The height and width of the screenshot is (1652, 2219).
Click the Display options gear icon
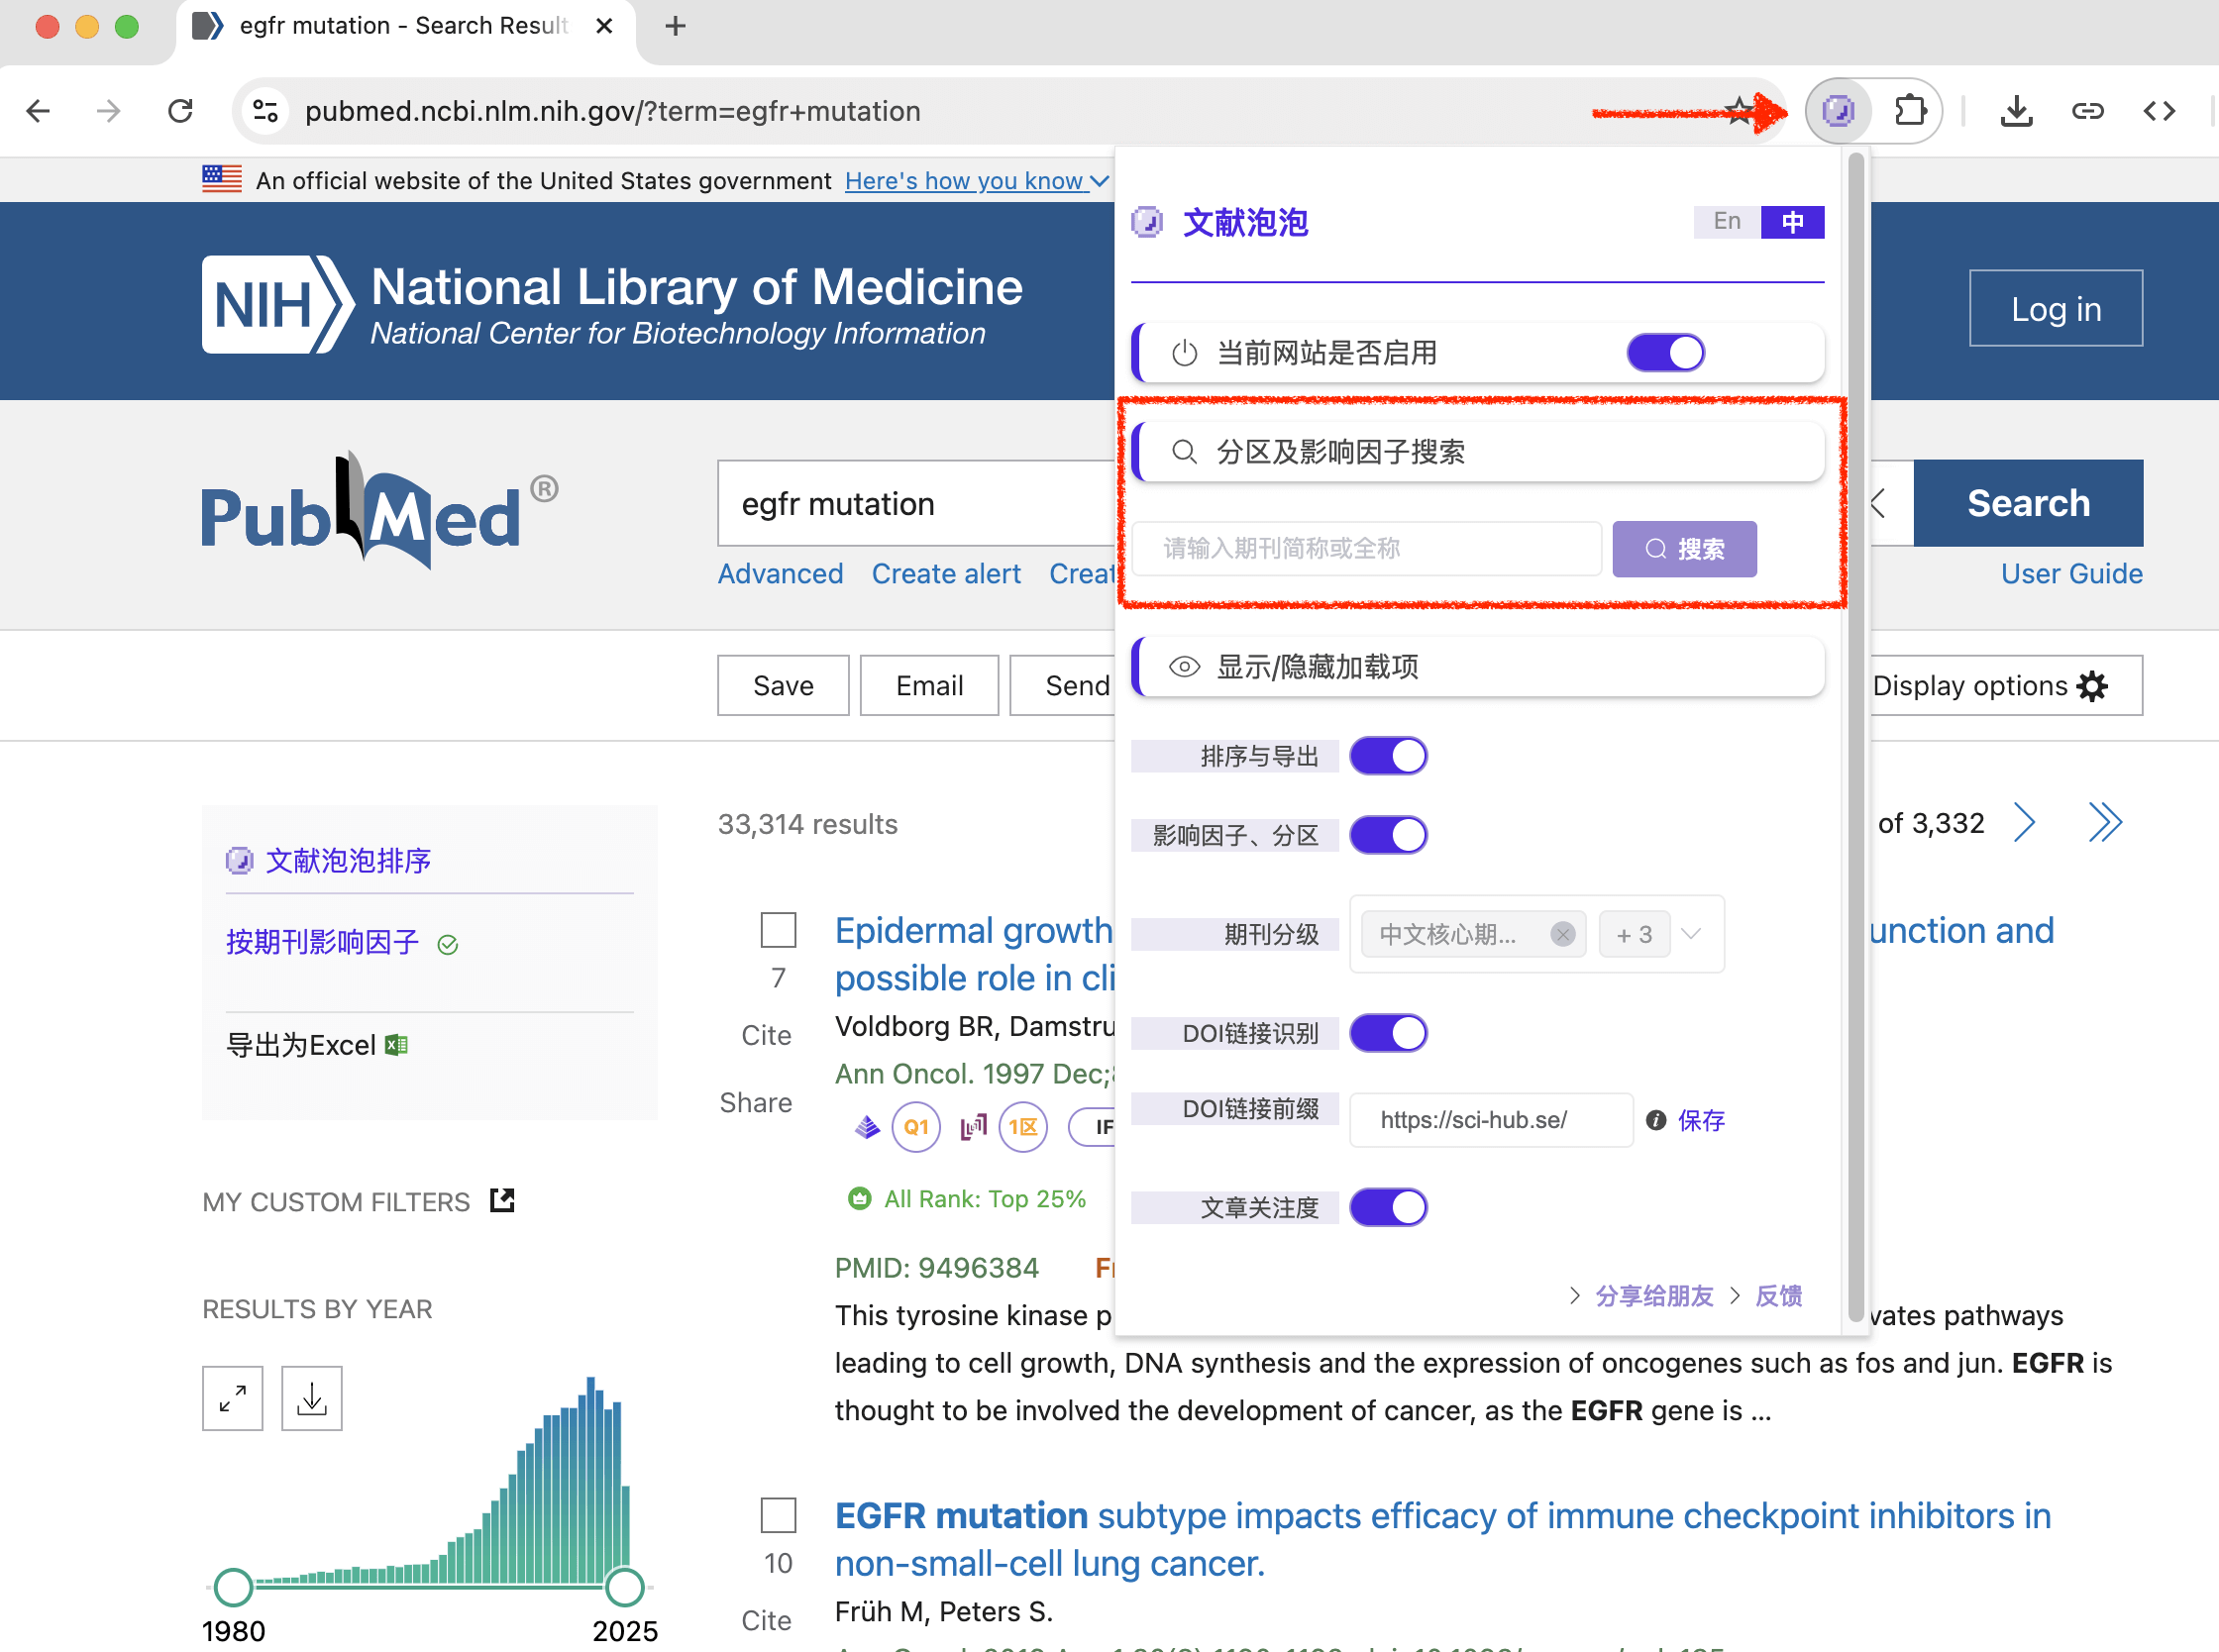coord(2092,686)
